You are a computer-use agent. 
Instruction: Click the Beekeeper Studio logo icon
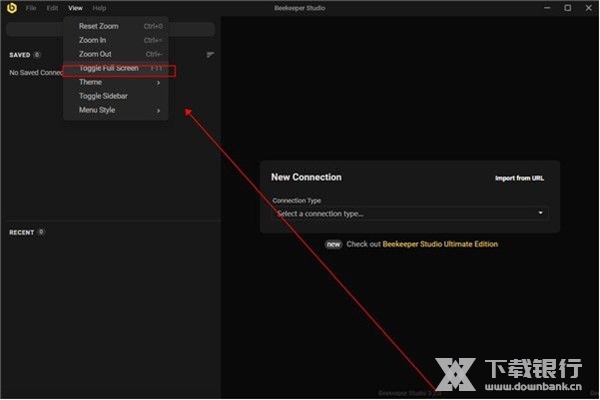click(x=9, y=7)
